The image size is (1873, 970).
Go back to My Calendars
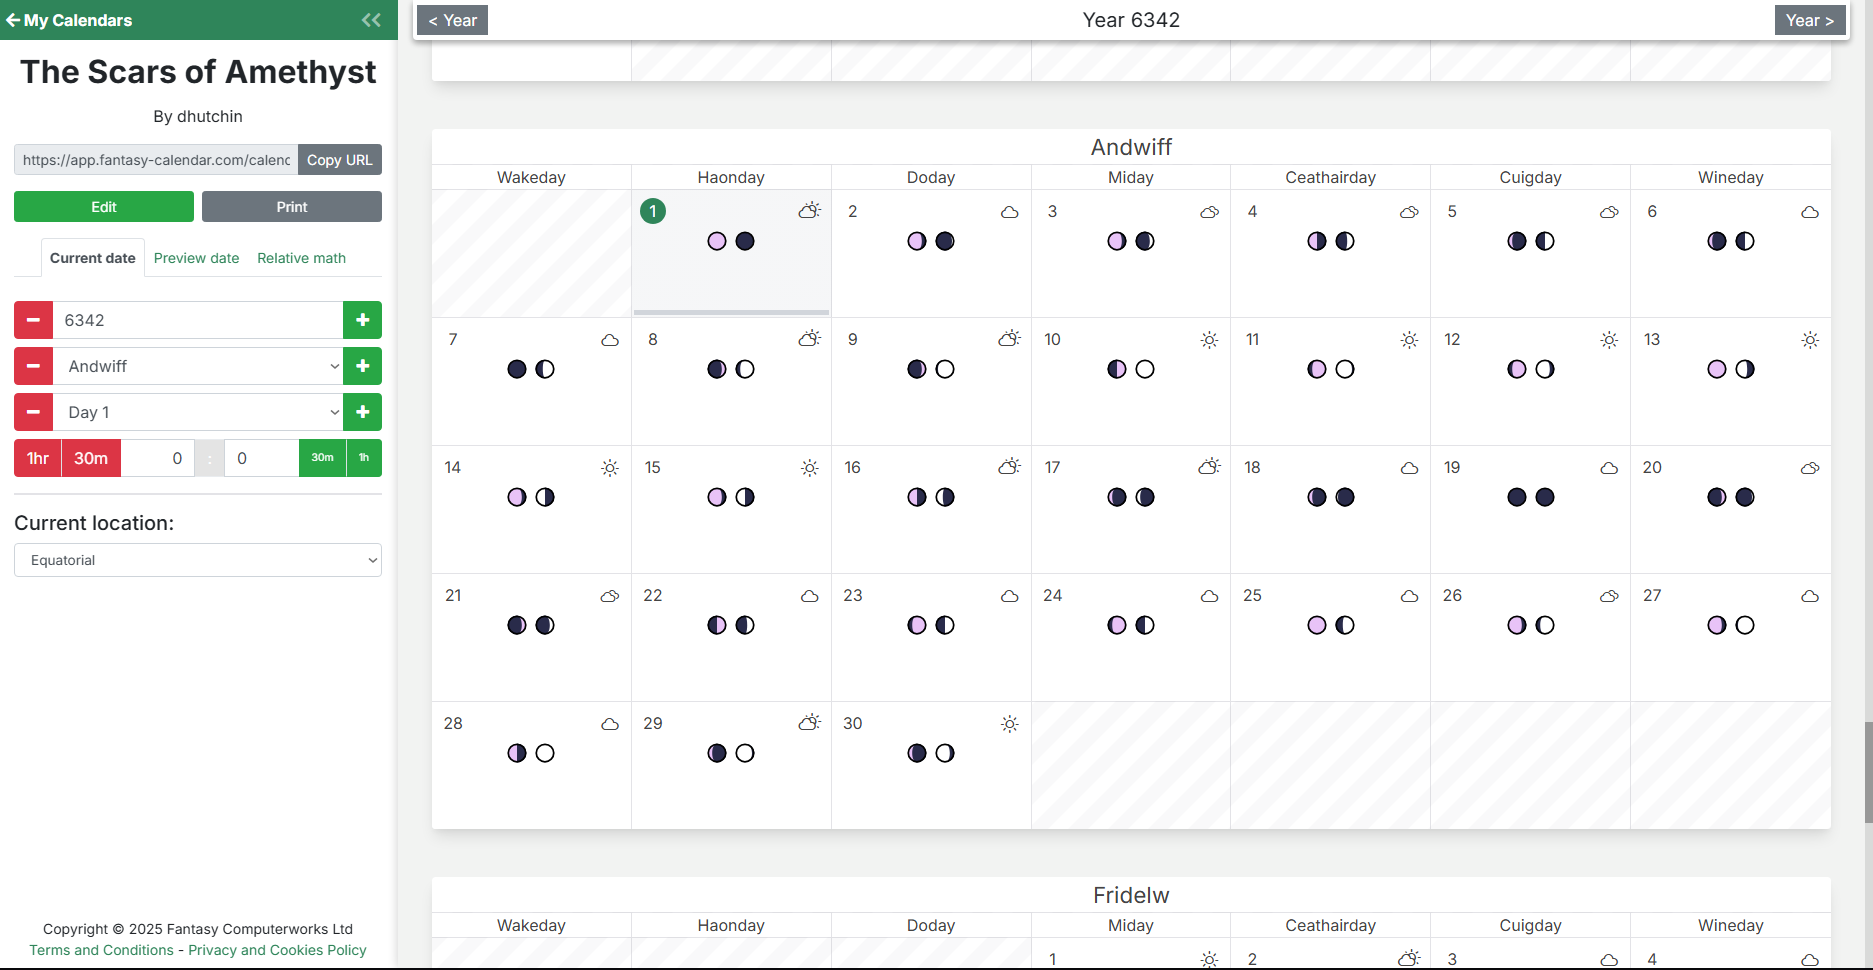pyautogui.click(x=69, y=20)
